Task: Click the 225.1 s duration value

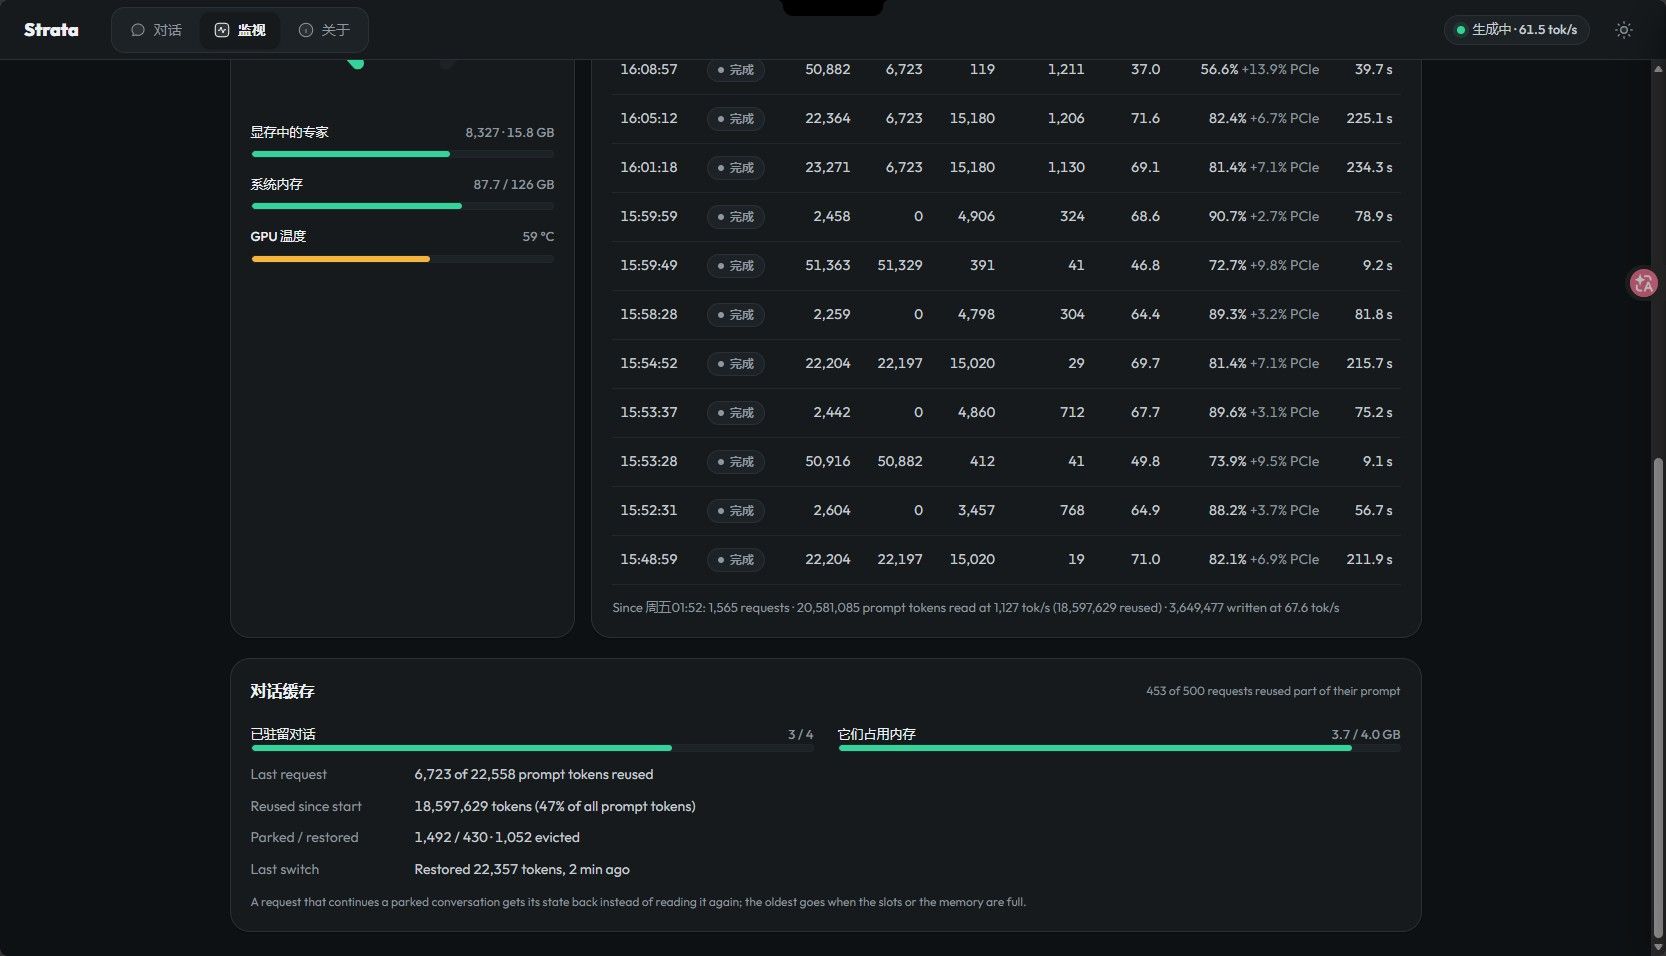Action: click(1369, 118)
